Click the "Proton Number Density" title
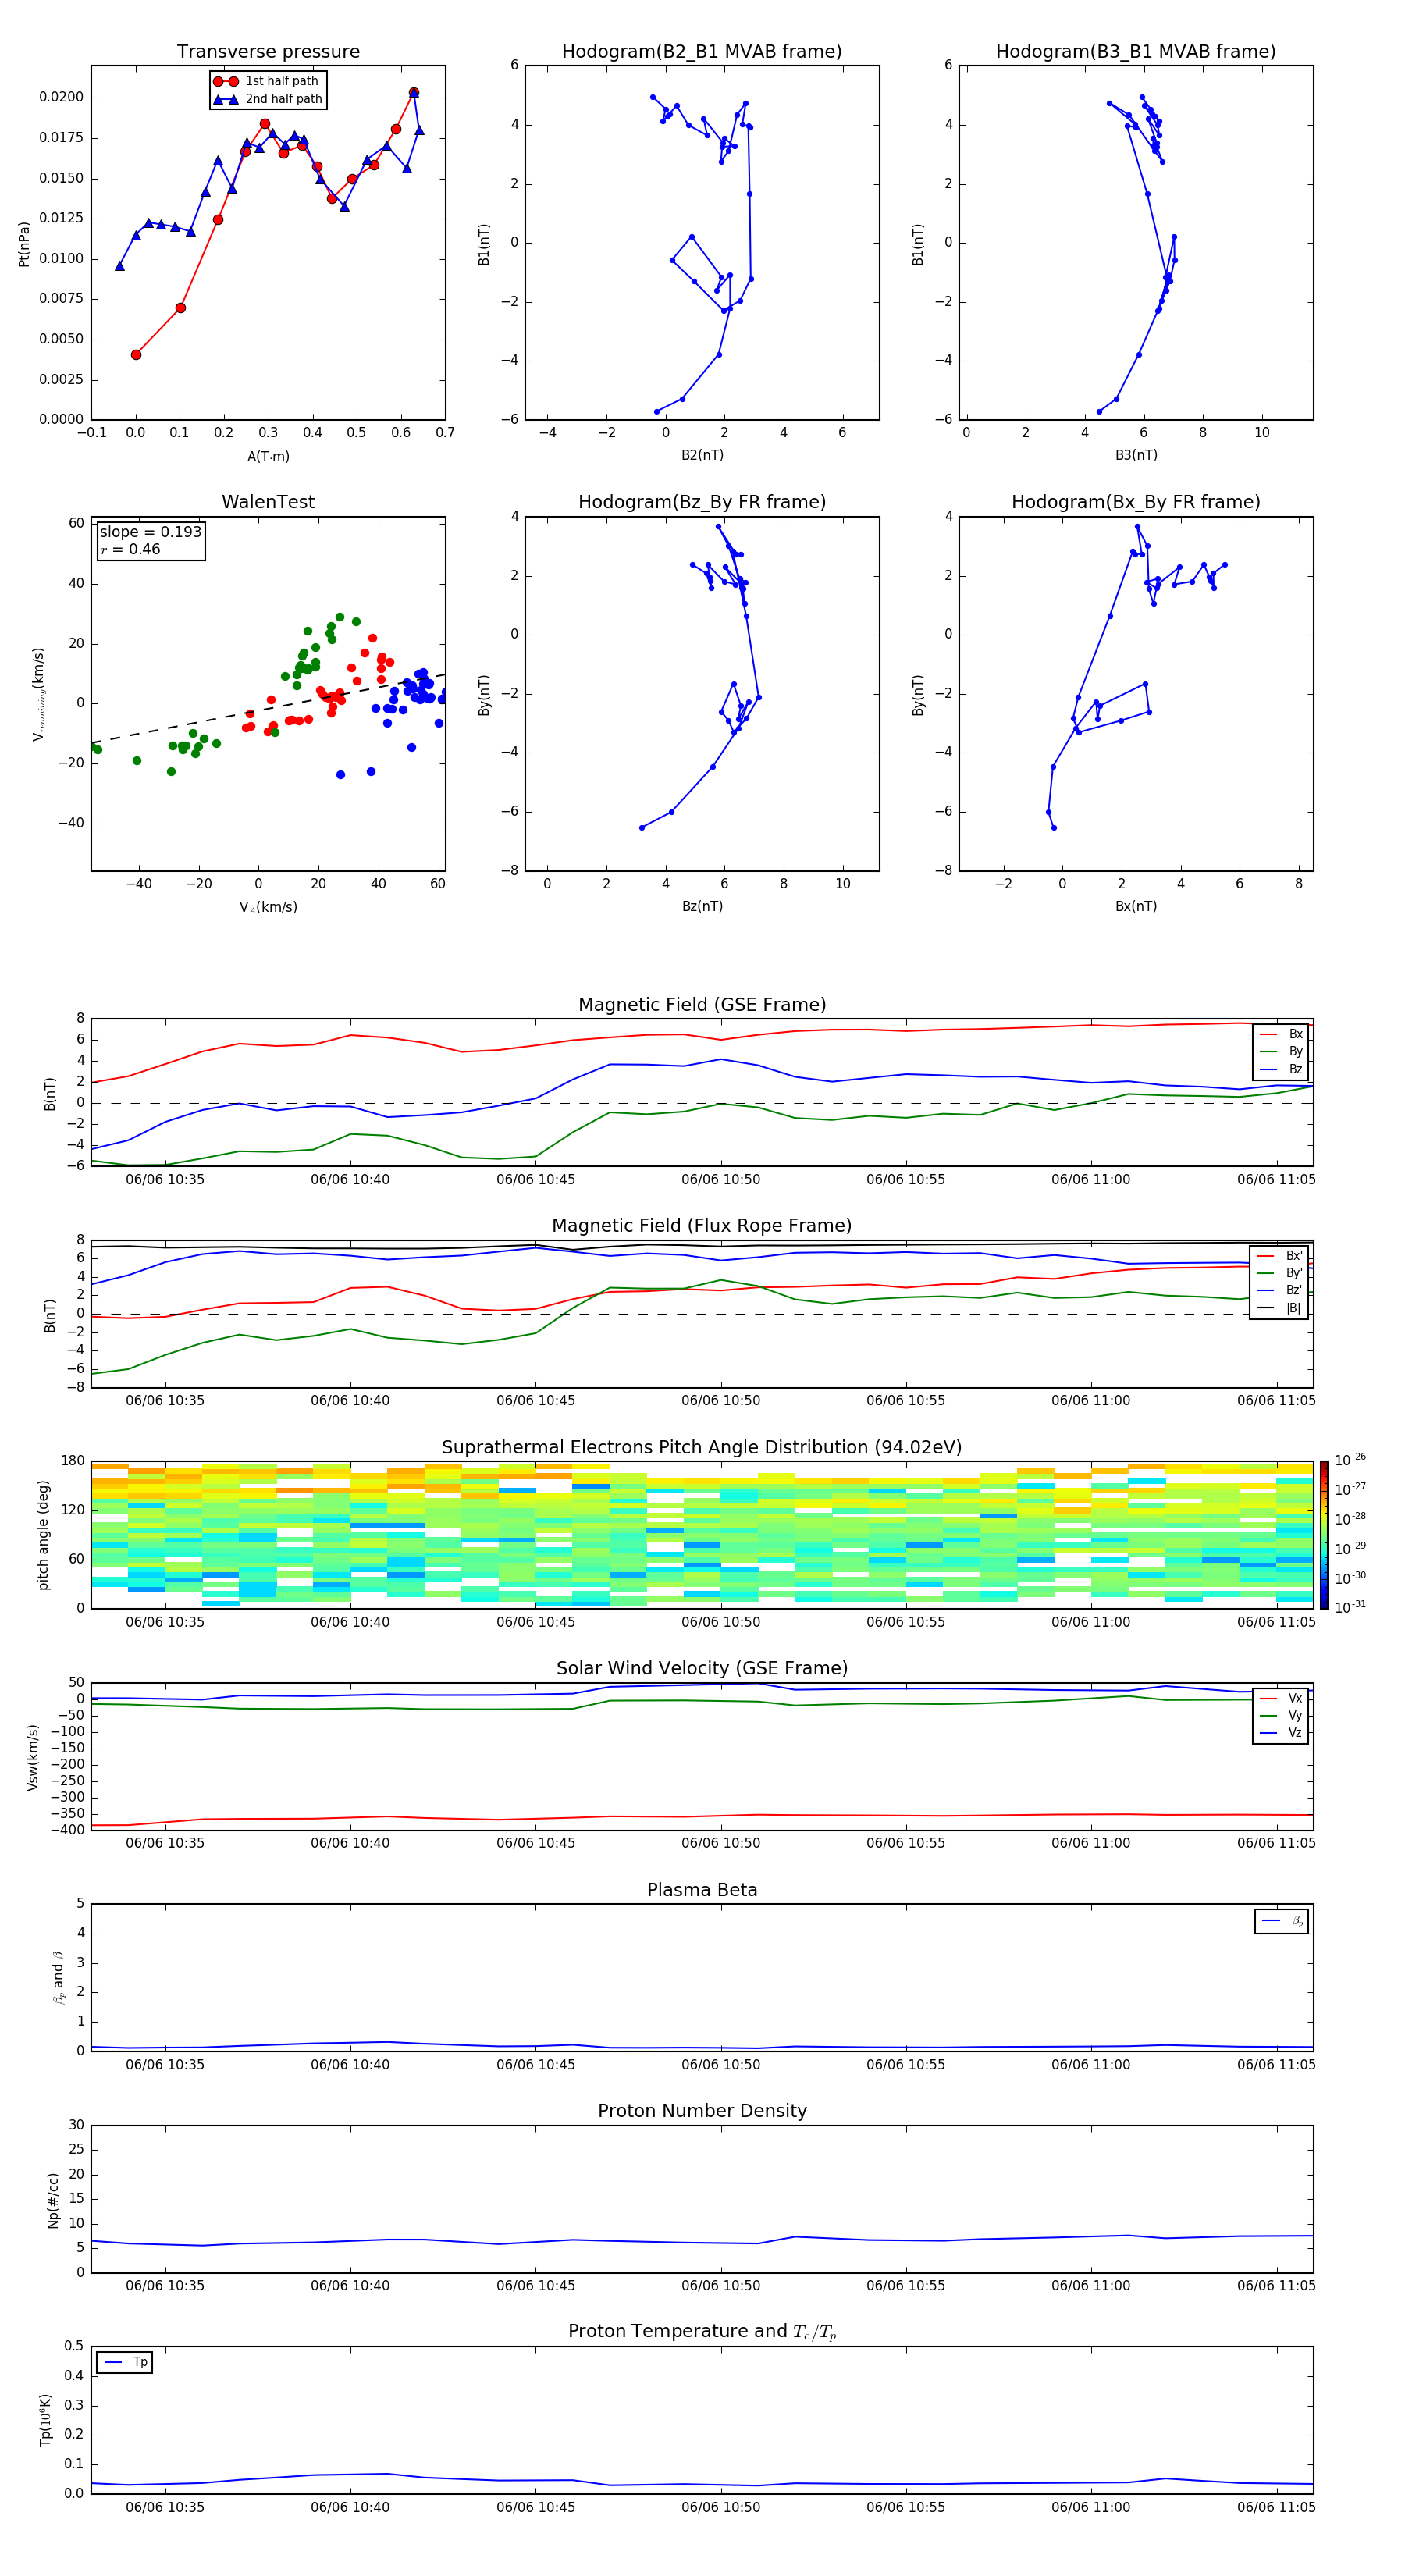 702,2112
